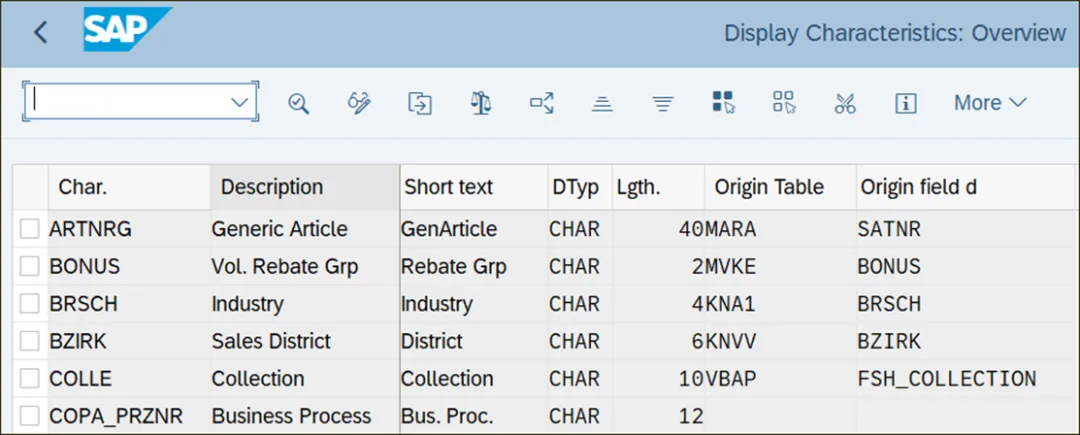Select the BRSCH row checkbox
1080x435 pixels.
coord(30,304)
